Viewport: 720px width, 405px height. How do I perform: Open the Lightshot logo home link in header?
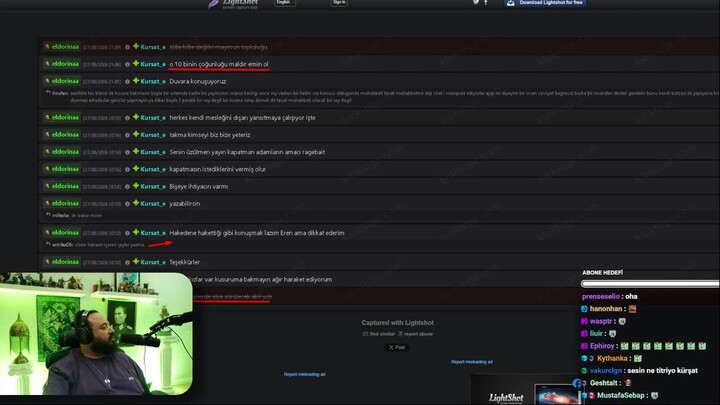coord(233,4)
